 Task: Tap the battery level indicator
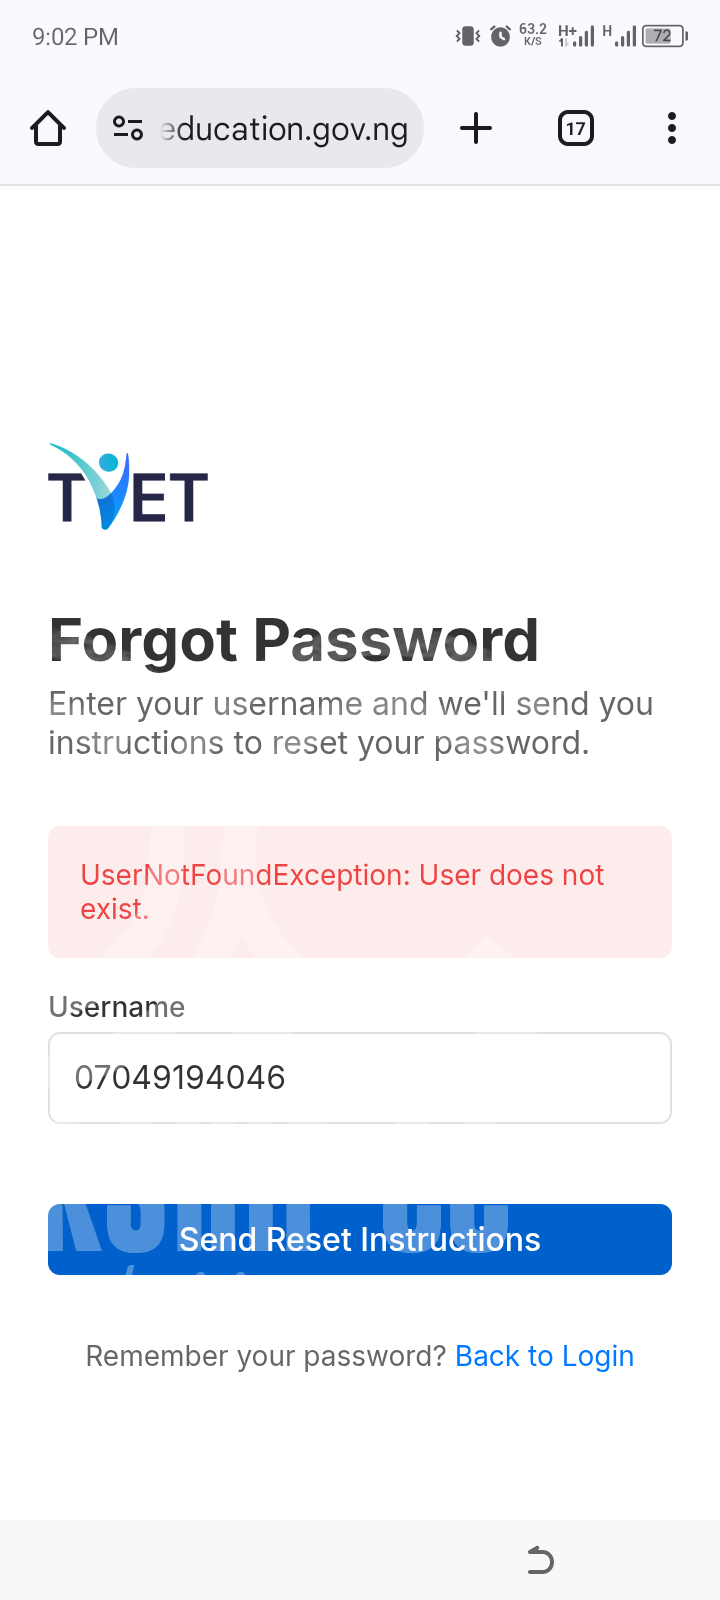coord(664,37)
